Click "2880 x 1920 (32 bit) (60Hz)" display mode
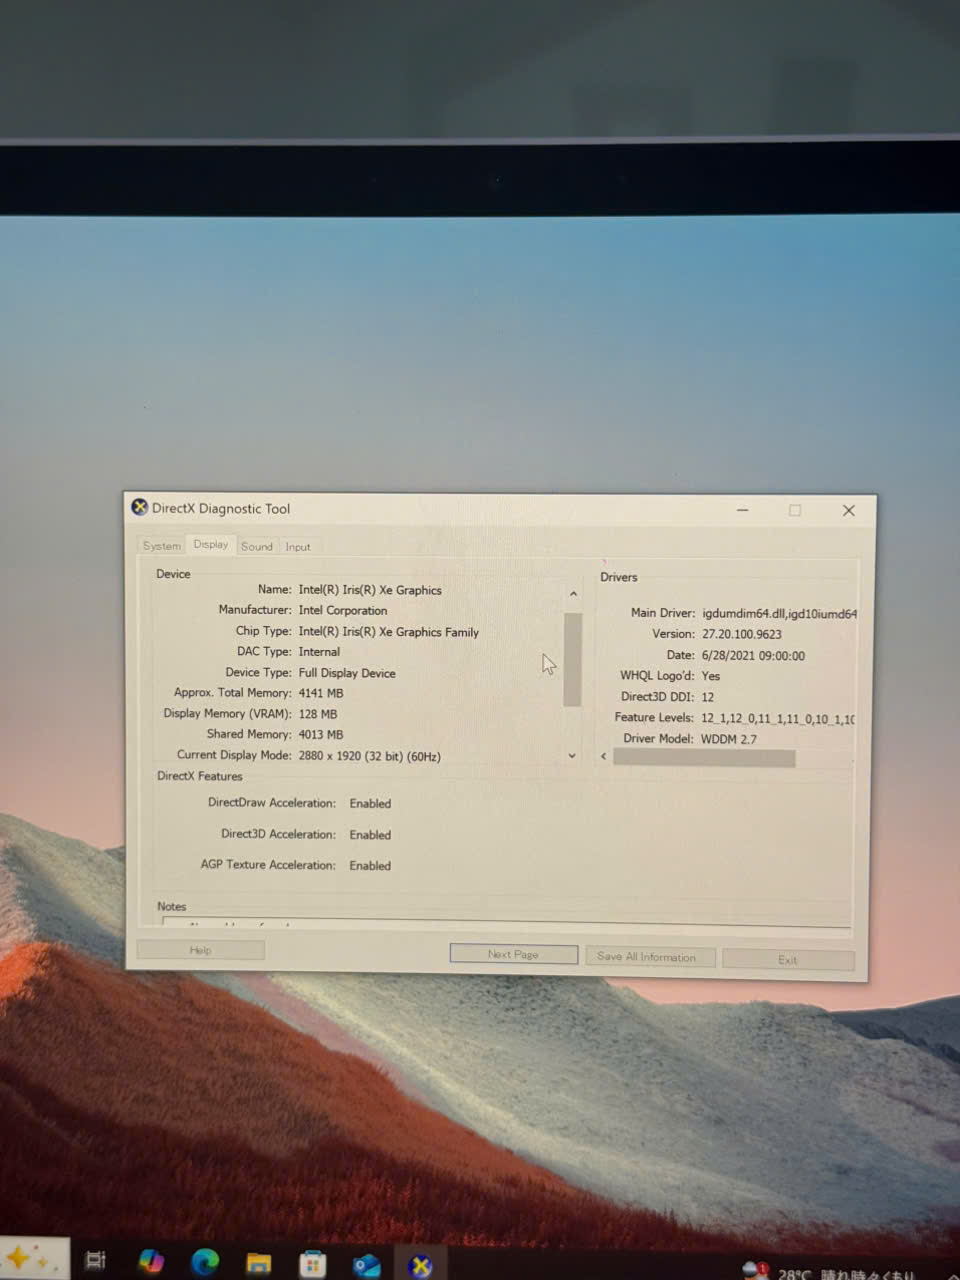This screenshot has height=1280, width=960. tap(370, 756)
